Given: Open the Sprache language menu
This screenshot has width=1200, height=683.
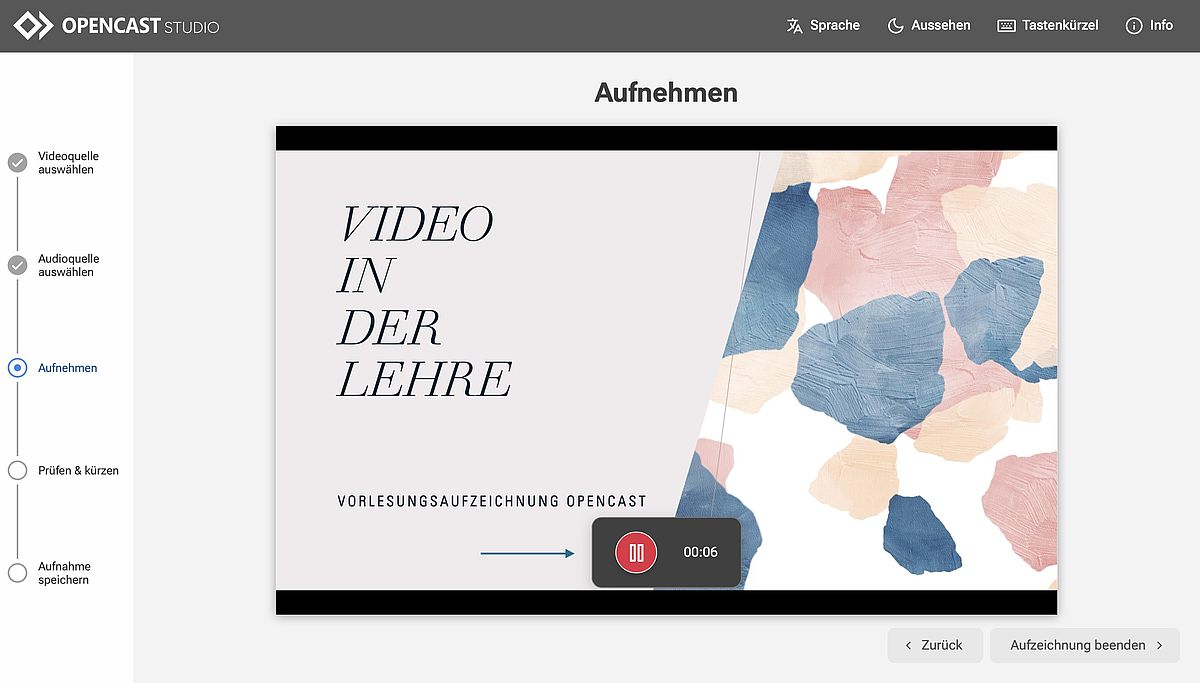Looking at the screenshot, I should pyautogui.click(x=823, y=25).
